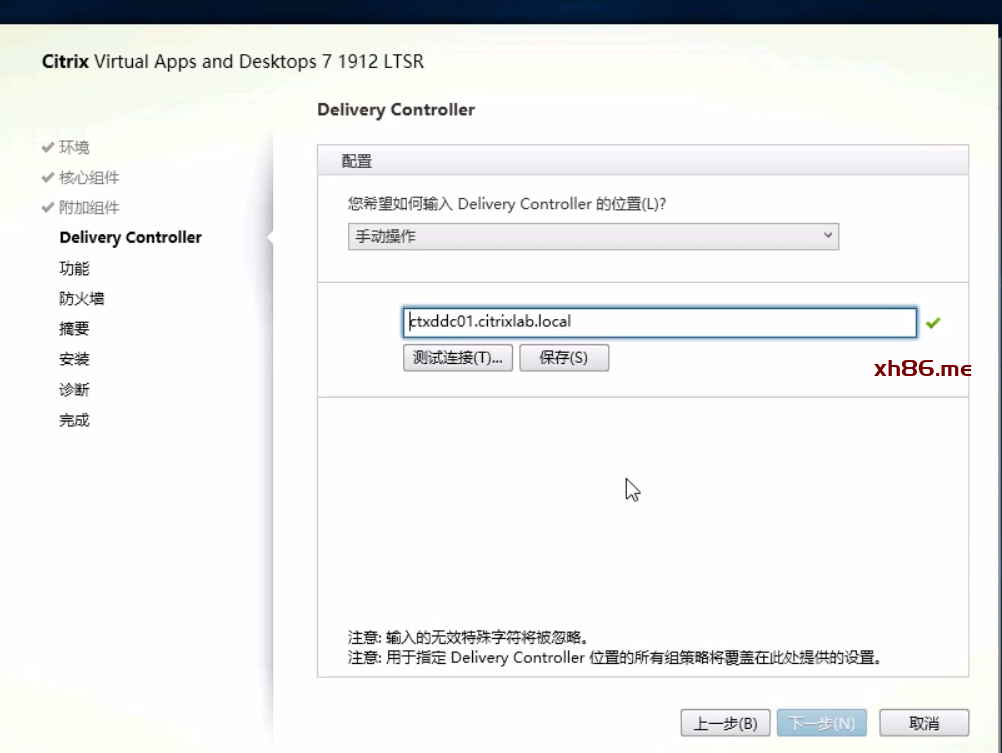This screenshot has width=1002, height=753.
Task: Jump to the 摘要 step in sidebar
Action: (74, 328)
